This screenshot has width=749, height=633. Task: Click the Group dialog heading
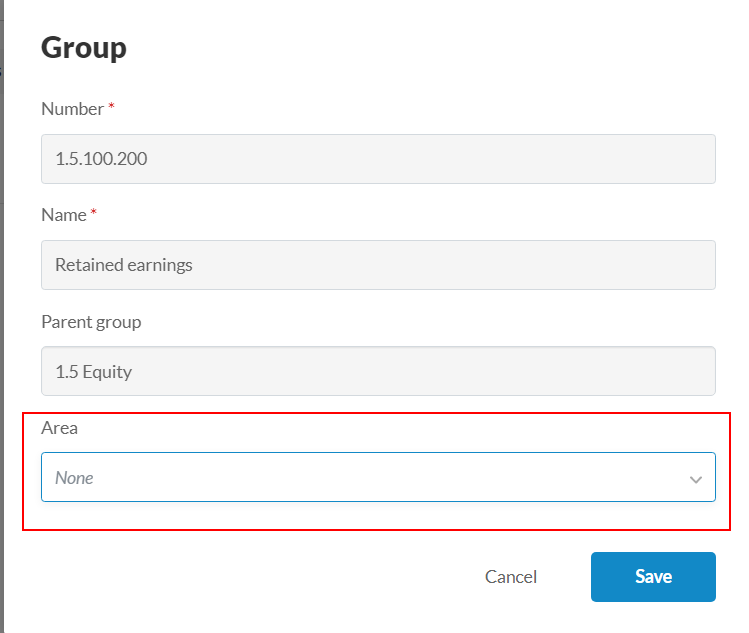tap(84, 48)
